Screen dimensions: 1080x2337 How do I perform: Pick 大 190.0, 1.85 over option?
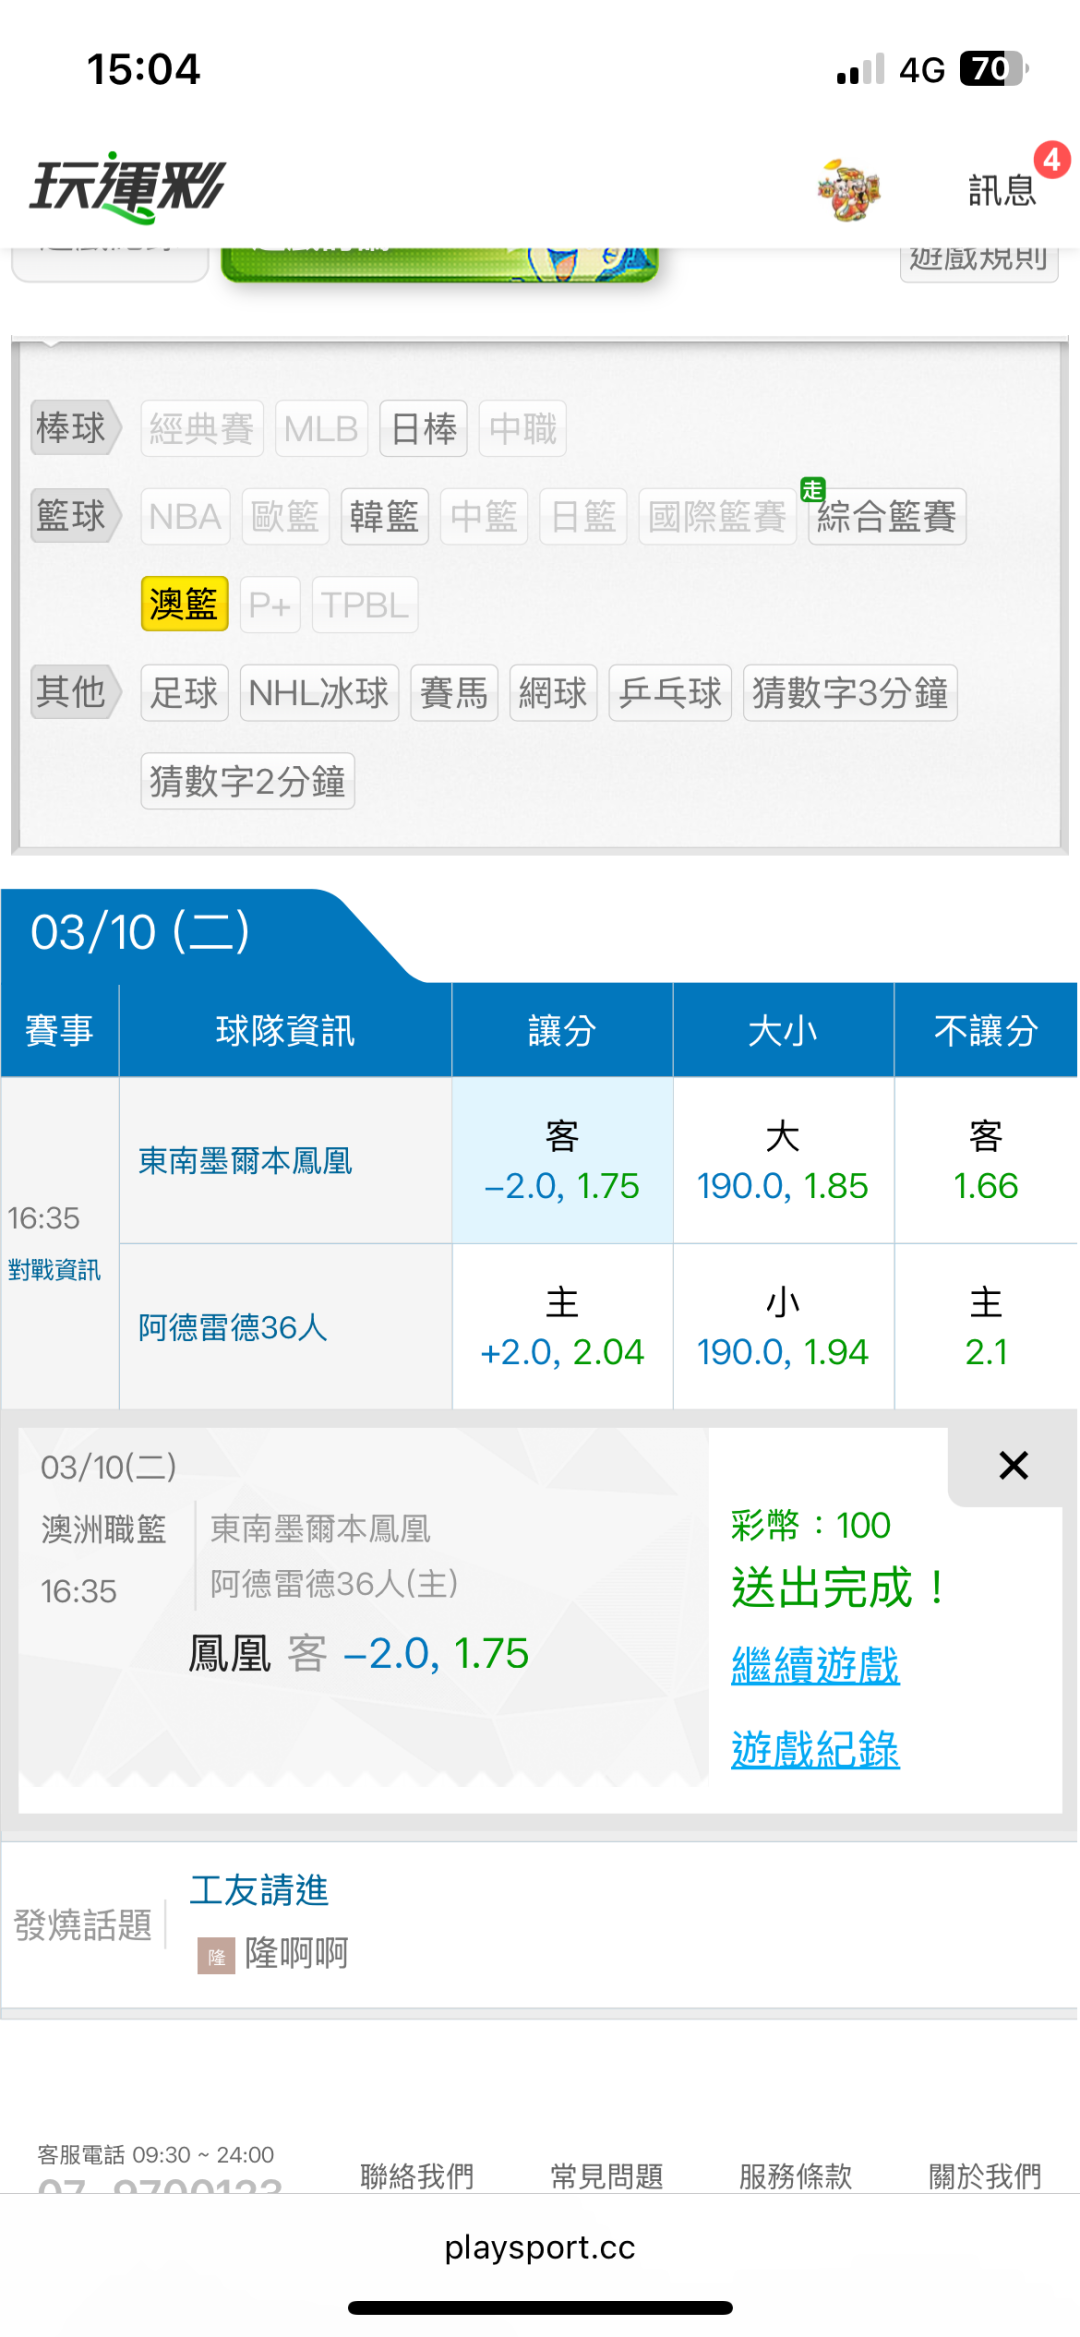coord(782,1161)
